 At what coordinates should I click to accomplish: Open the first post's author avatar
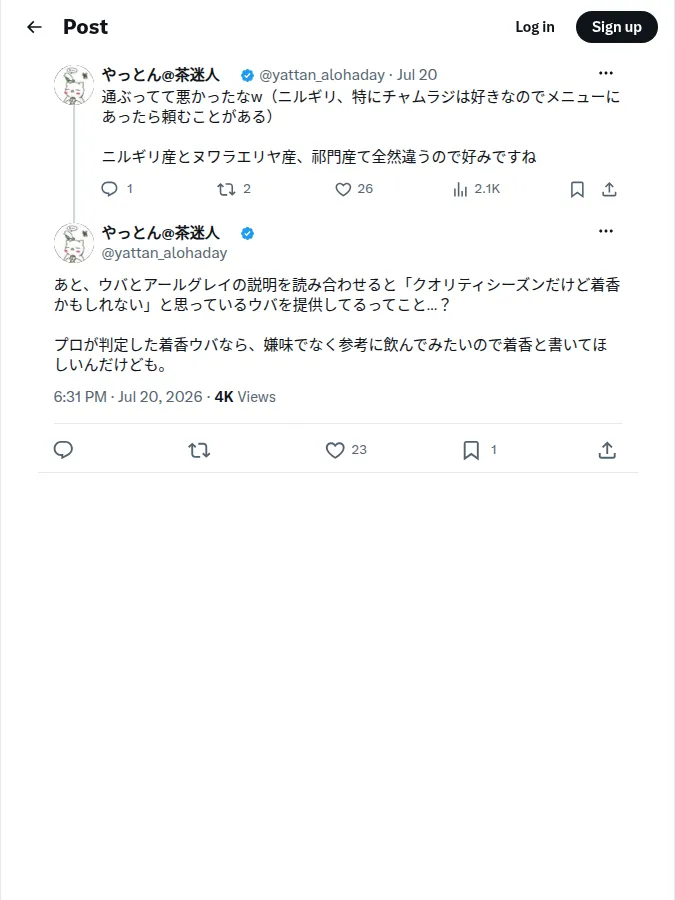click(73, 85)
